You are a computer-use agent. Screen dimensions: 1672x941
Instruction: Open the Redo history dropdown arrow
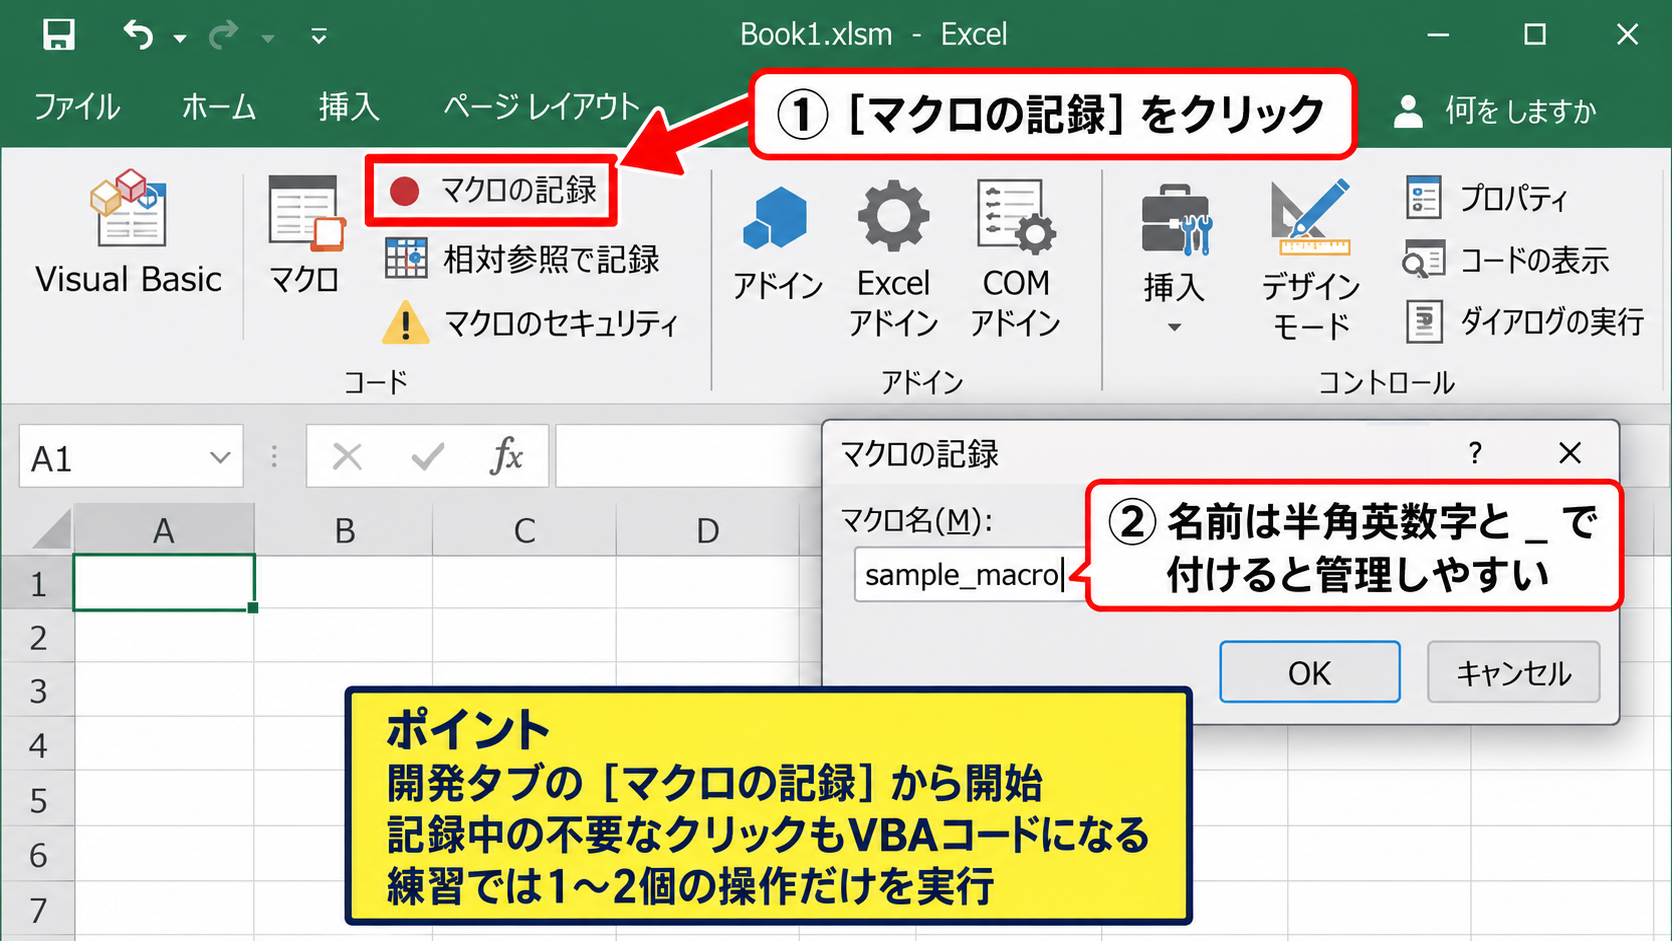[x=267, y=39]
